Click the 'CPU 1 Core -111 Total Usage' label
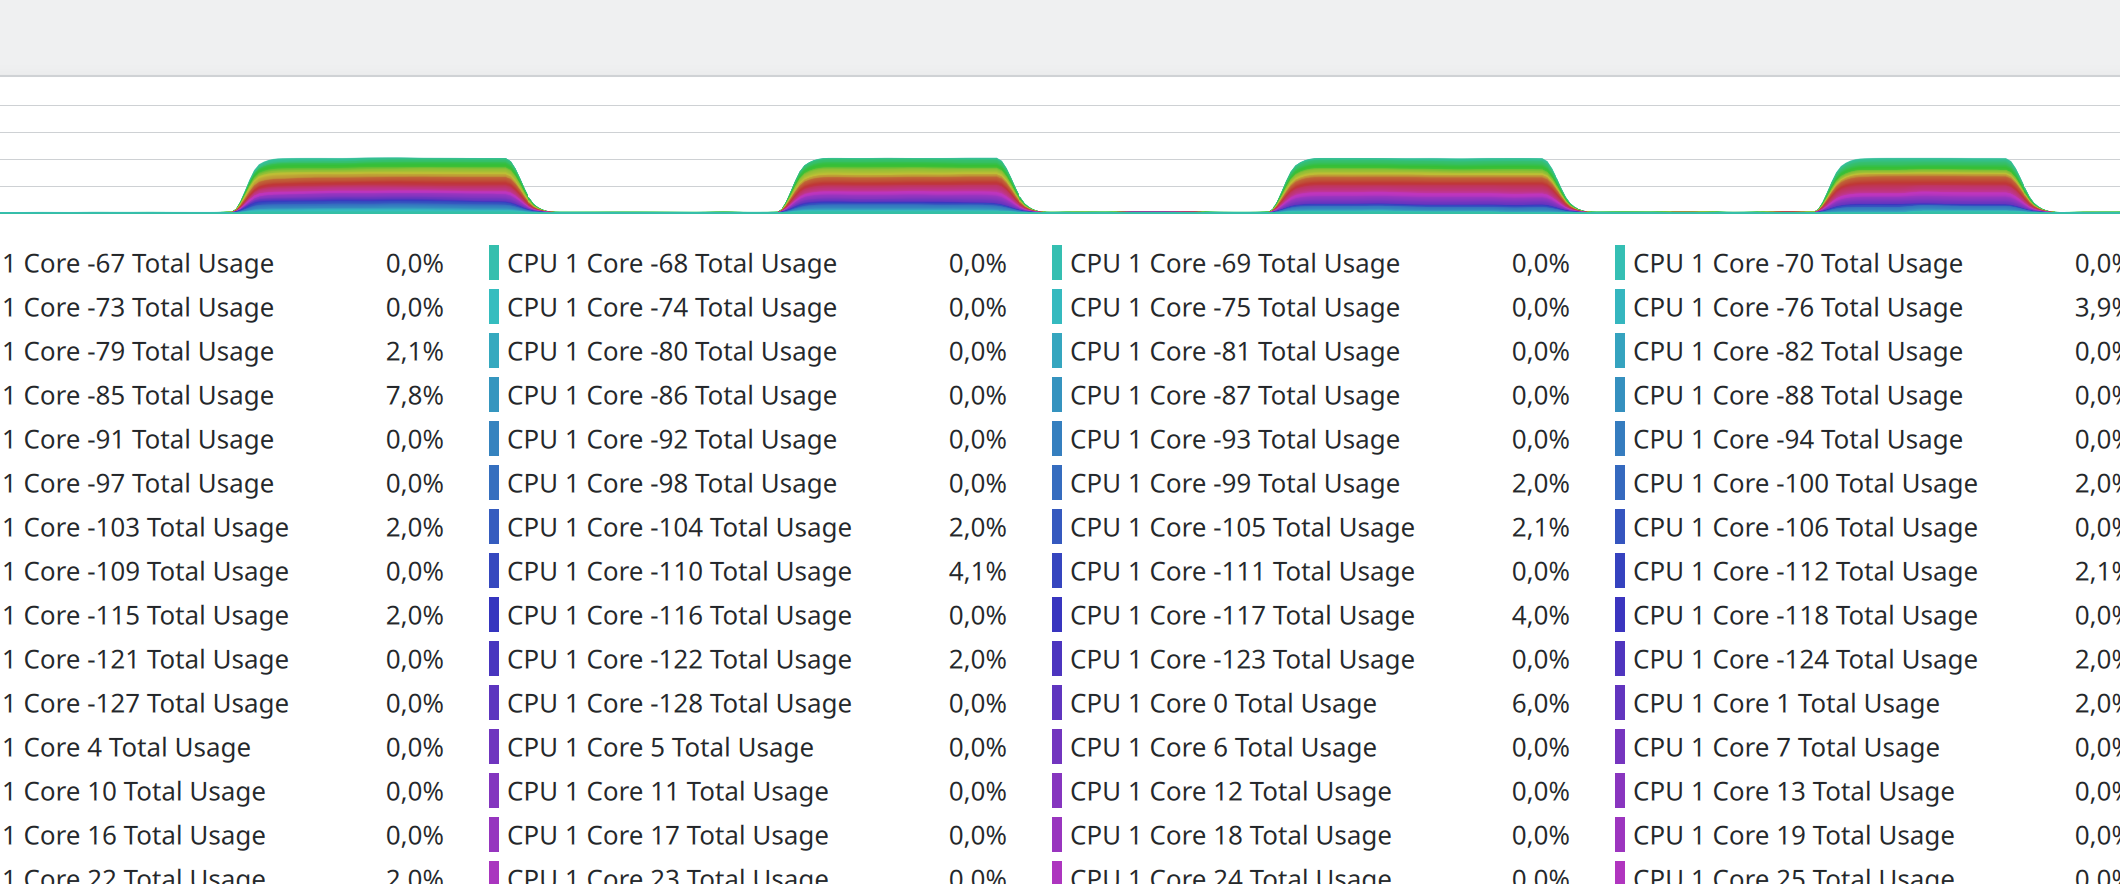Image resolution: width=2120 pixels, height=884 pixels. (1243, 572)
